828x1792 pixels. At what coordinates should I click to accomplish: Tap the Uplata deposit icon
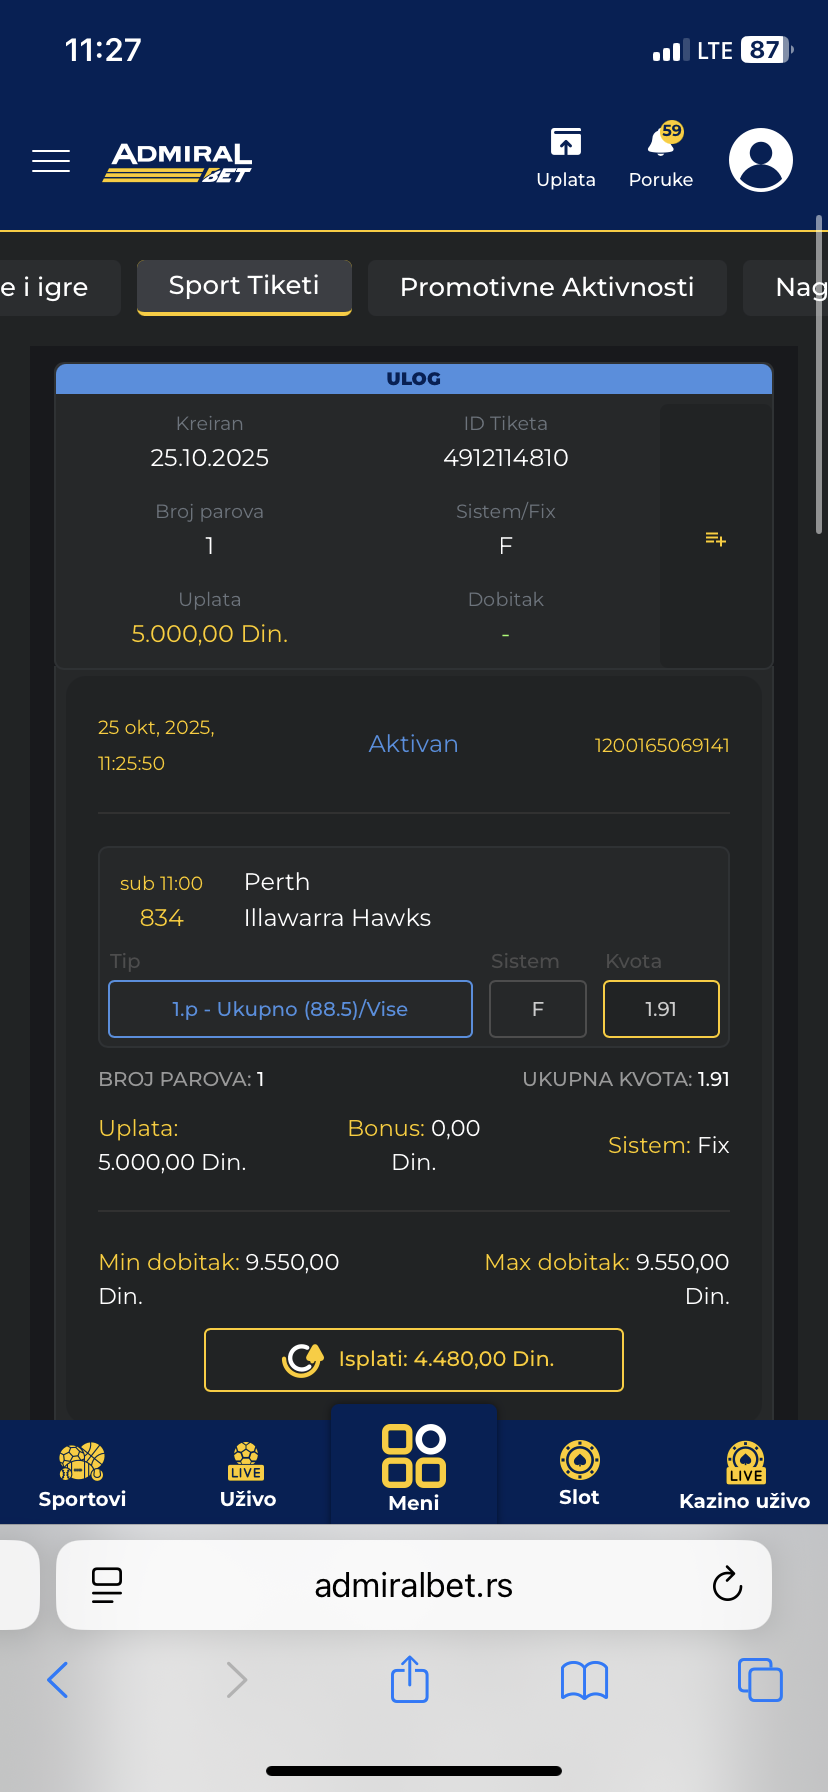tap(566, 157)
